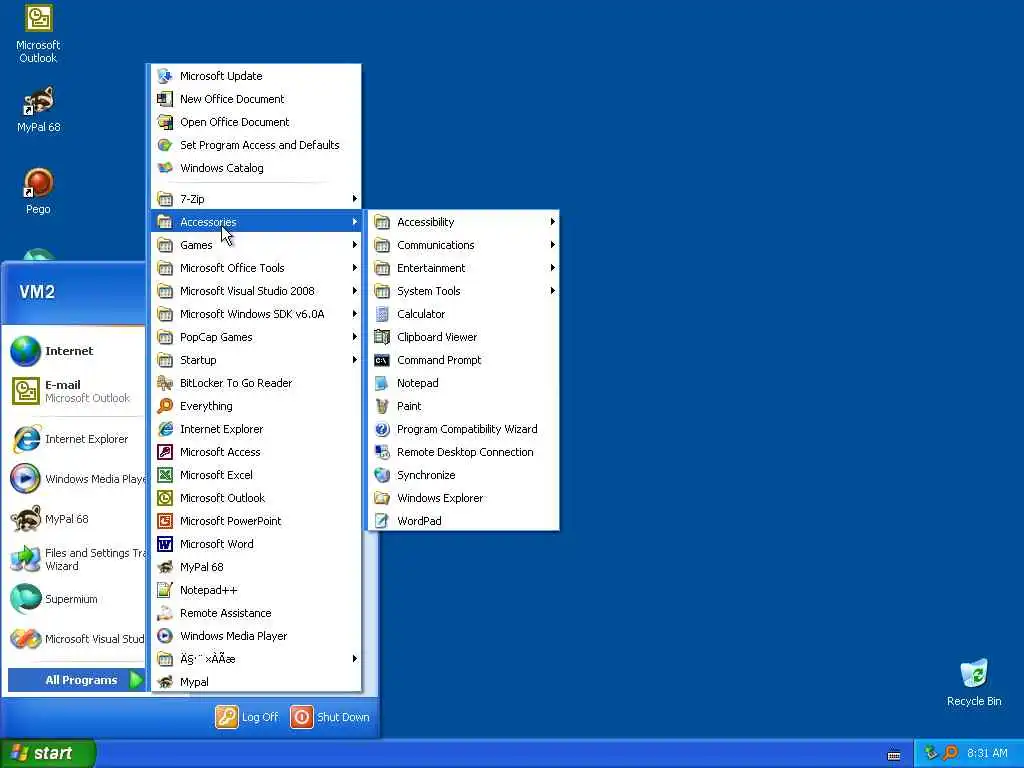Choose Set Program Access and Defaults
The height and width of the screenshot is (768, 1024).
tap(257, 145)
